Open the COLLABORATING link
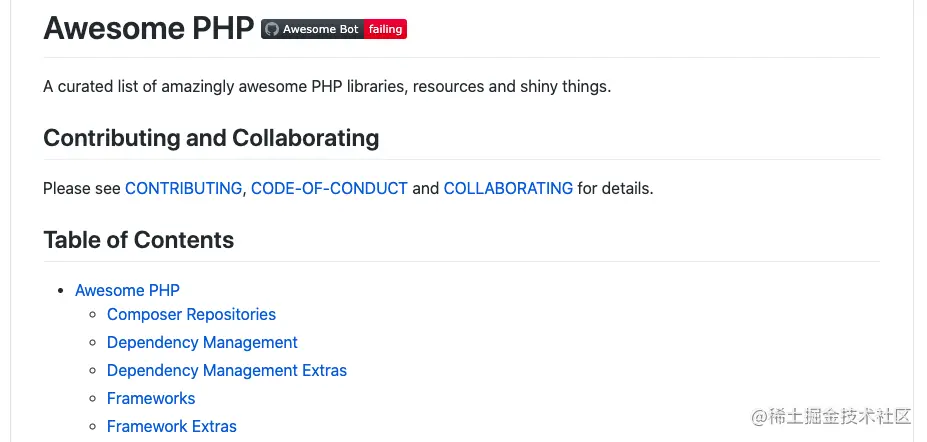Image resolution: width=927 pixels, height=442 pixels. click(508, 188)
